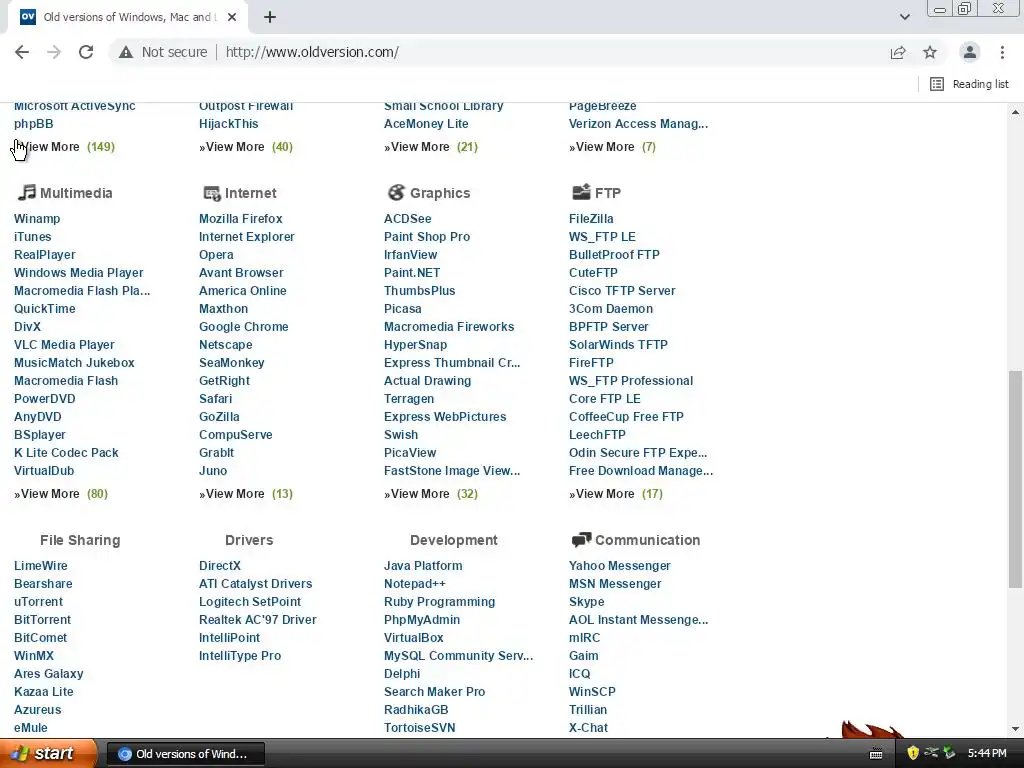Open a new tab with plus button

pos(270,17)
